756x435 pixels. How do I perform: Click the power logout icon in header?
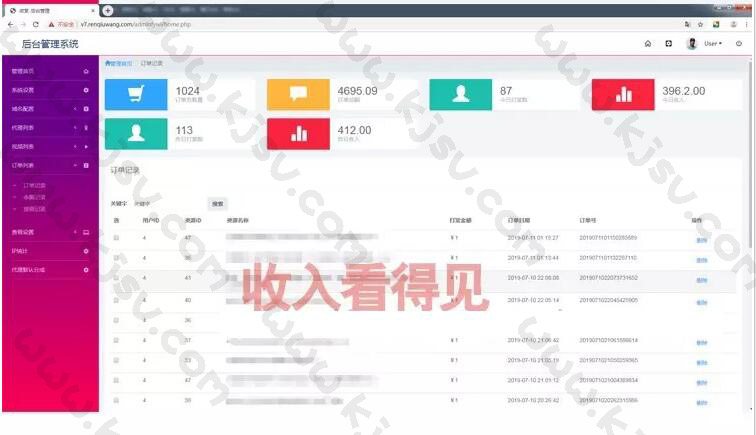click(x=739, y=43)
